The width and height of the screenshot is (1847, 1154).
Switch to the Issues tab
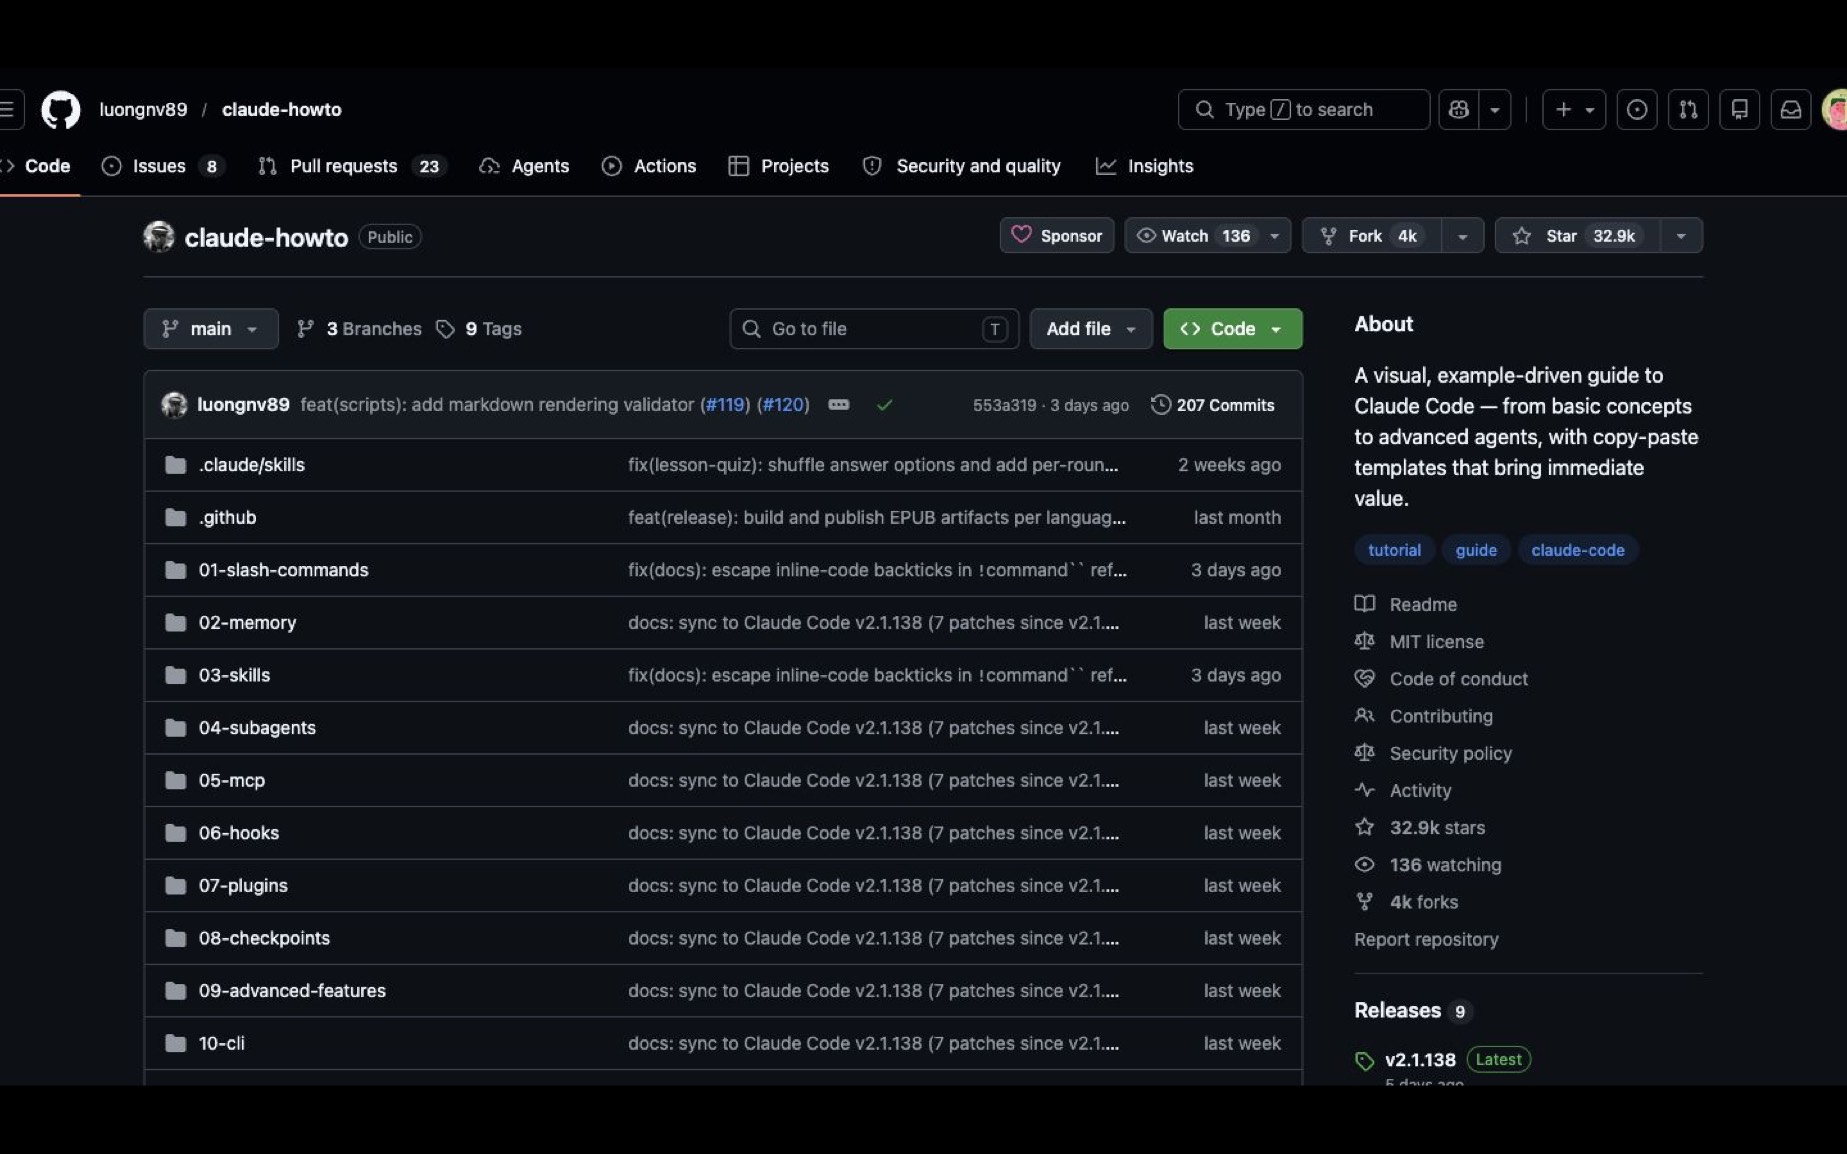pyautogui.click(x=162, y=166)
